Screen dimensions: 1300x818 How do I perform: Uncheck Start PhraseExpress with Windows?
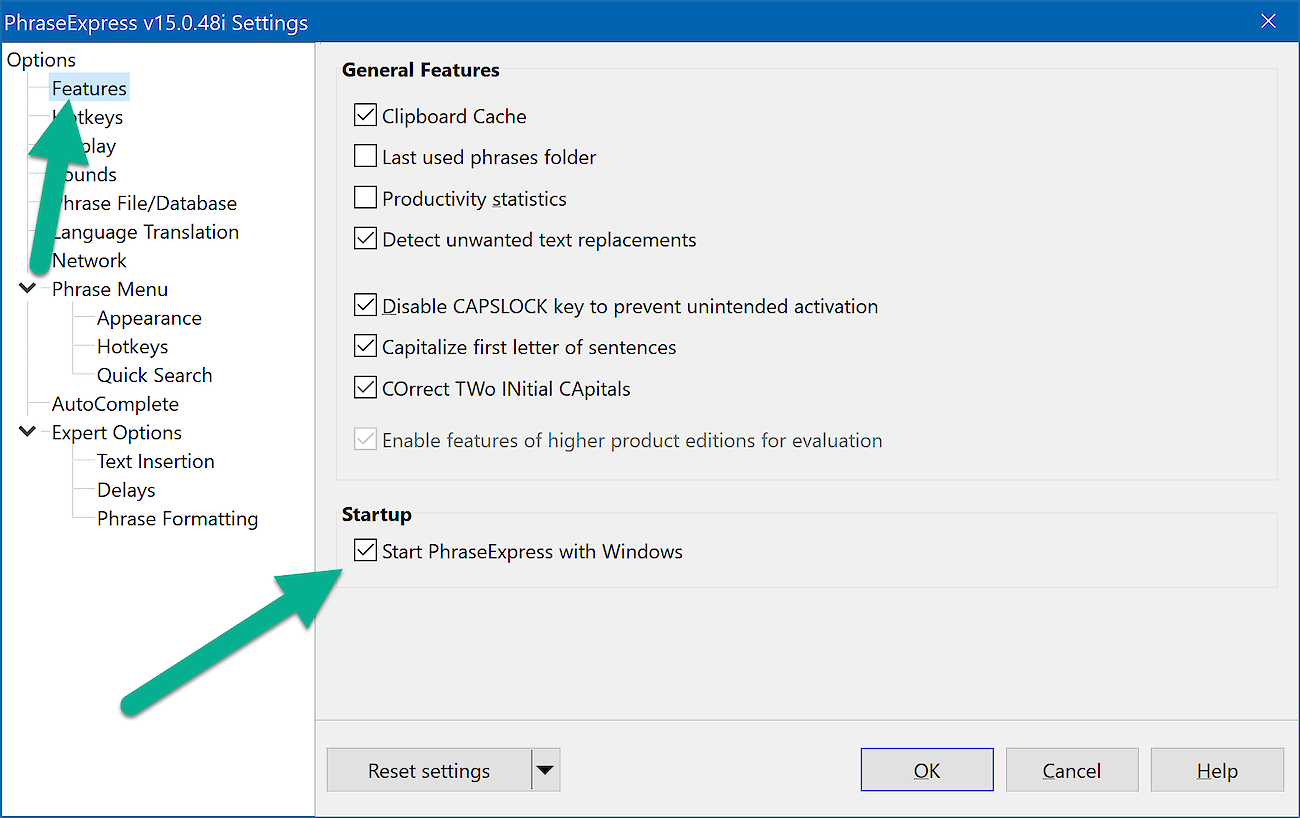pos(365,551)
